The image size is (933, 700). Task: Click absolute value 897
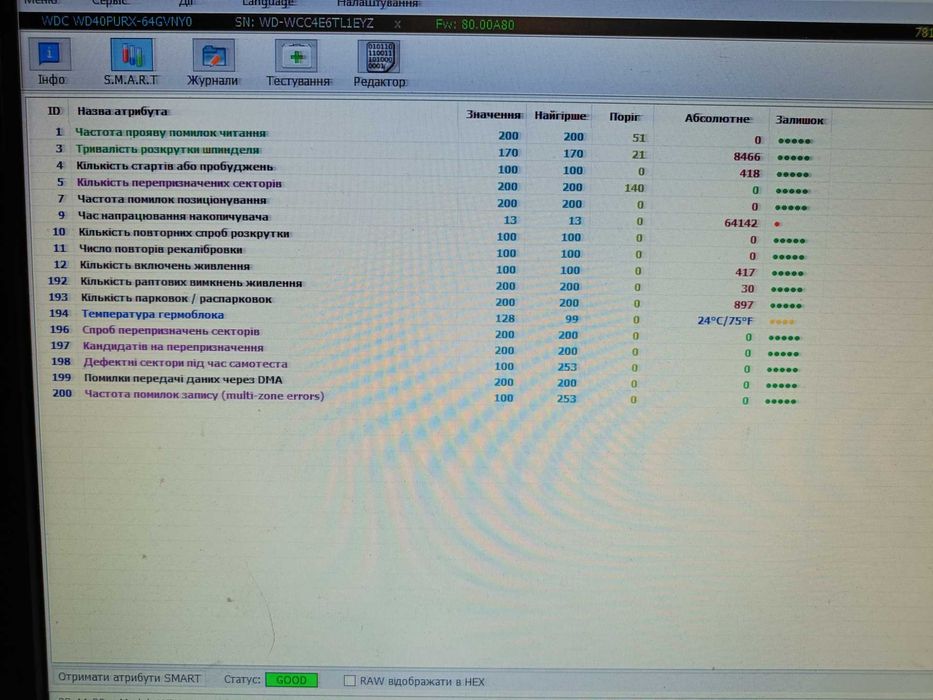(743, 305)
